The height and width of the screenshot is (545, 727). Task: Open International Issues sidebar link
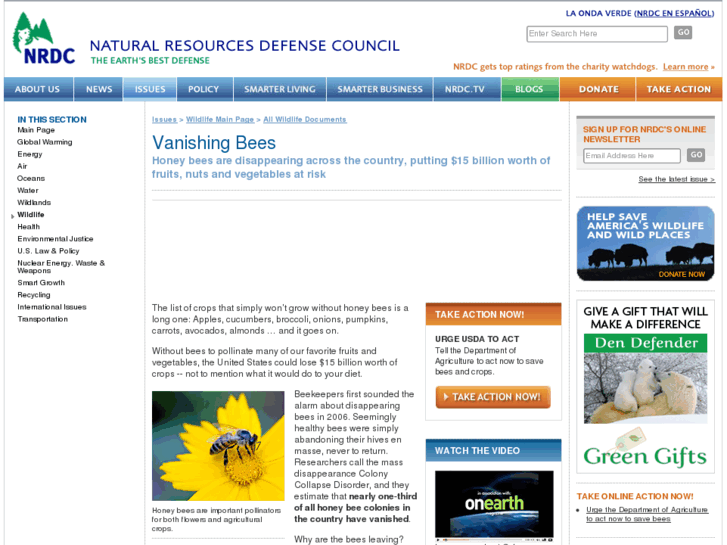click(x=51, y=307)
